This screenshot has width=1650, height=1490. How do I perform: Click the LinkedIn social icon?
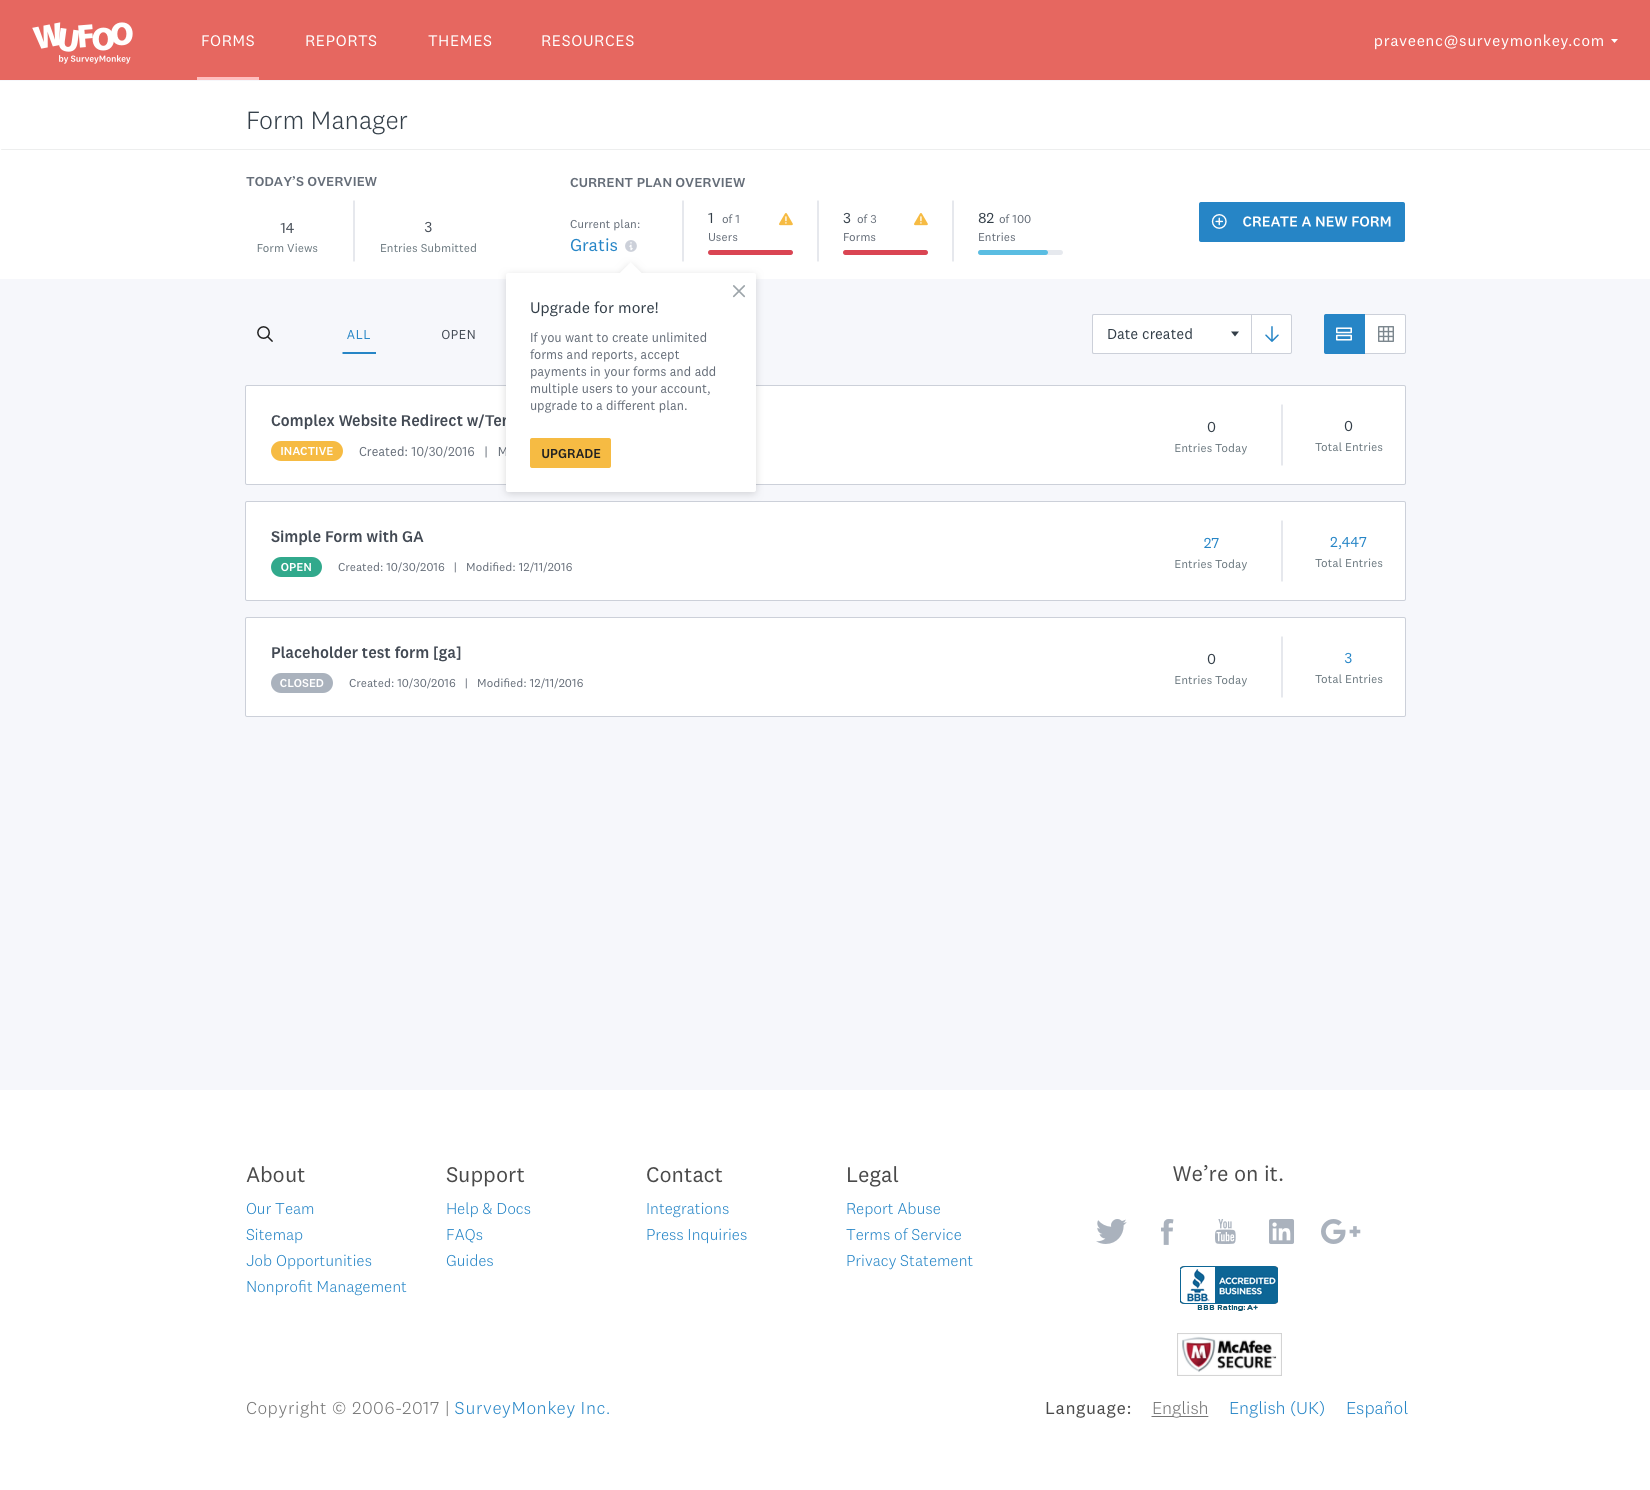(x=1281, y=1231)
